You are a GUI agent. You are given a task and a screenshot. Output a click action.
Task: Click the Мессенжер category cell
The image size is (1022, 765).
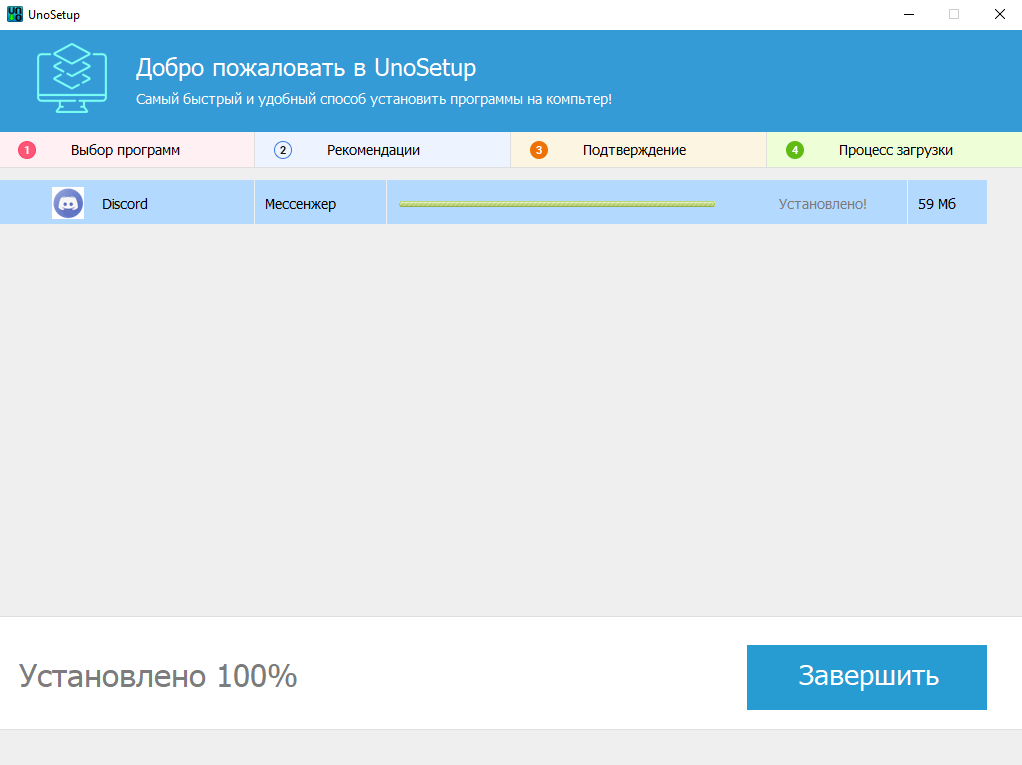coord(300,204)
